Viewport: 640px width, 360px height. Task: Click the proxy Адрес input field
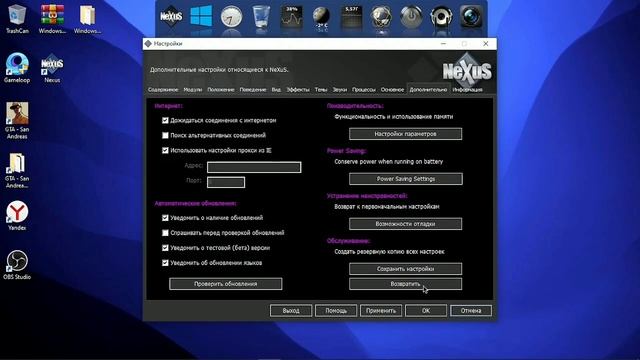pos(254,167)
